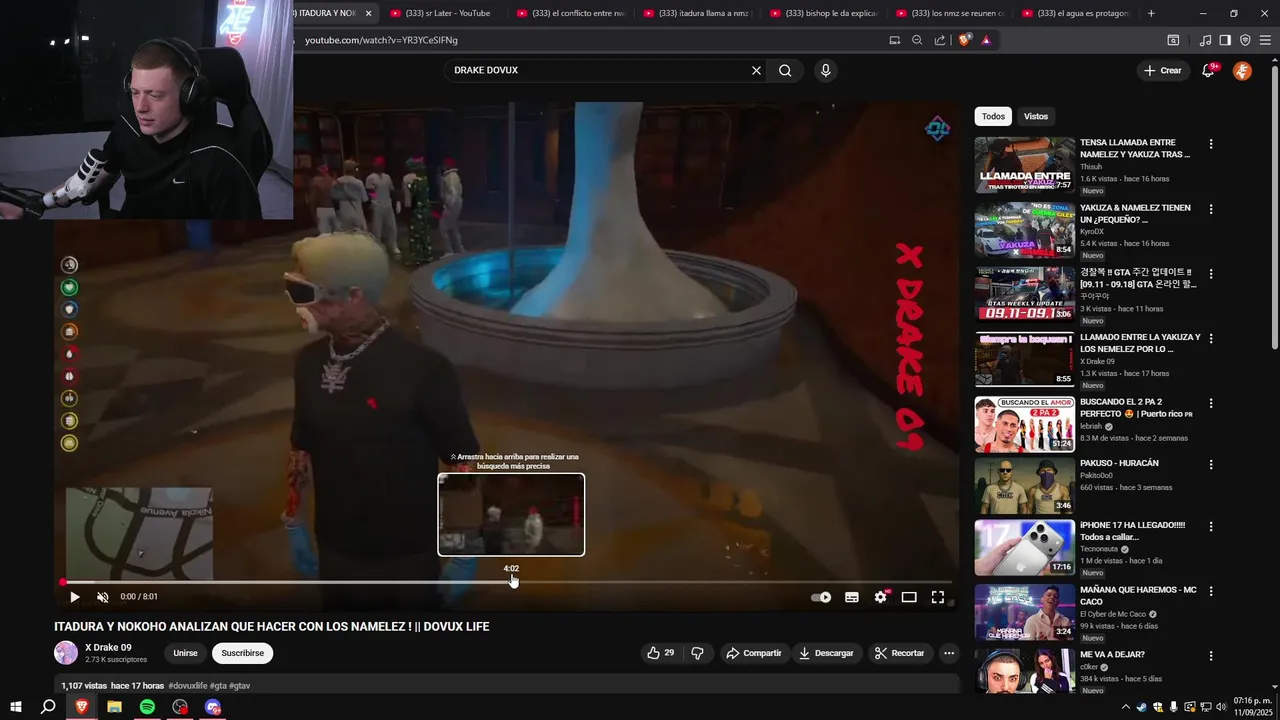Clear the search box text with X
The width and height of the screenshot is (1280, 720).
point(756,70)
